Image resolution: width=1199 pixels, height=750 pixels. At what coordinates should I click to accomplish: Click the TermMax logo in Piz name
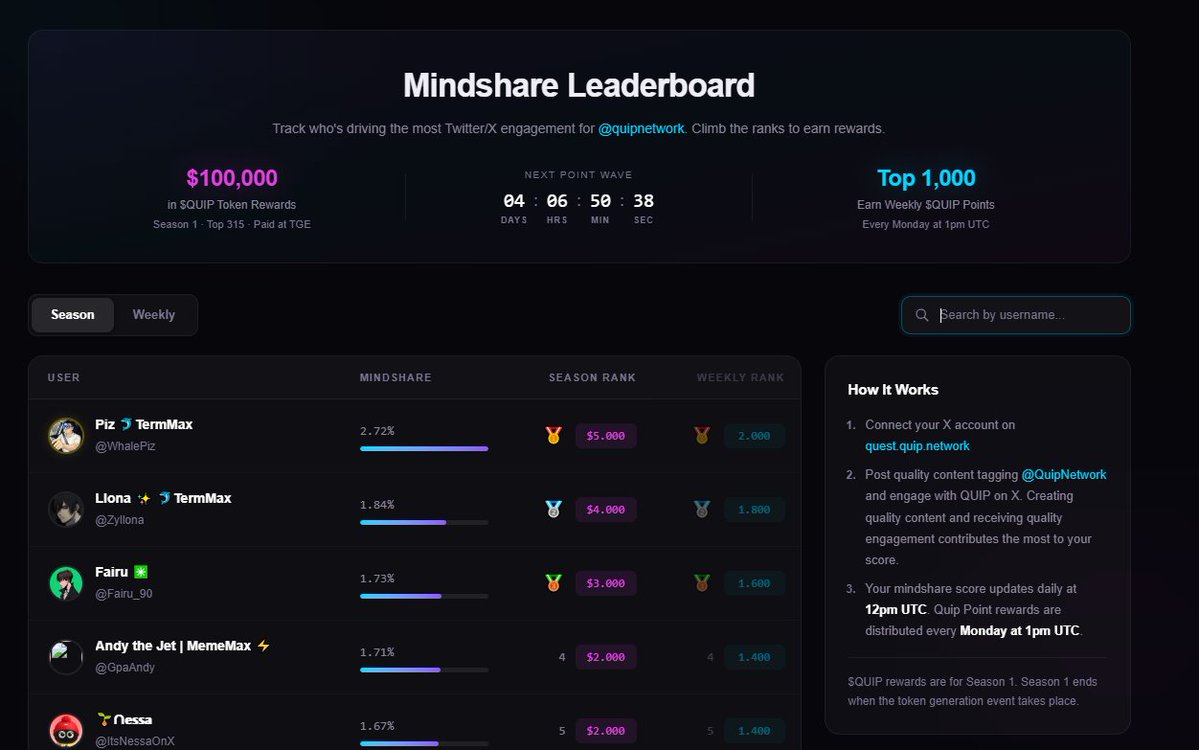point(125,424)
